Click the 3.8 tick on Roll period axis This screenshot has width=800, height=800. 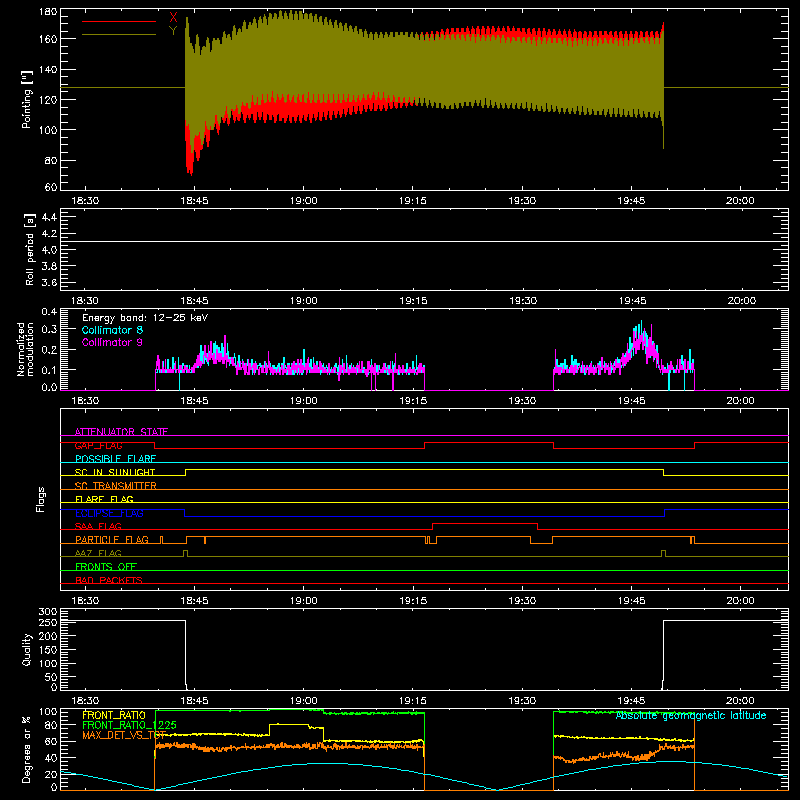[x=49, y=266]
